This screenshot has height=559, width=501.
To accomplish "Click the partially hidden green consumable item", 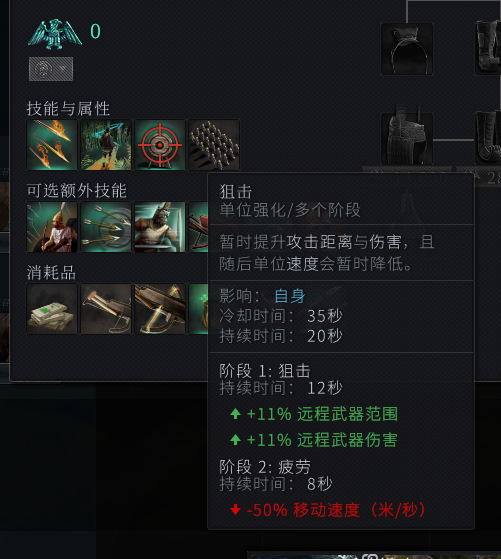I will click(x=198, y=309).
